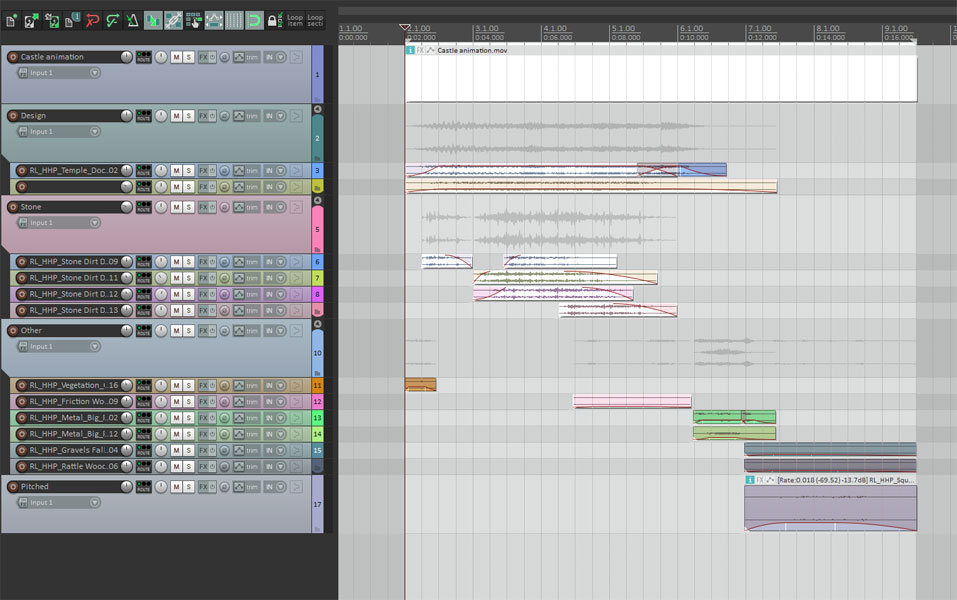Toggle the grid lines icon
Screen dimensions: 957x600
click(x=234, y=20)
